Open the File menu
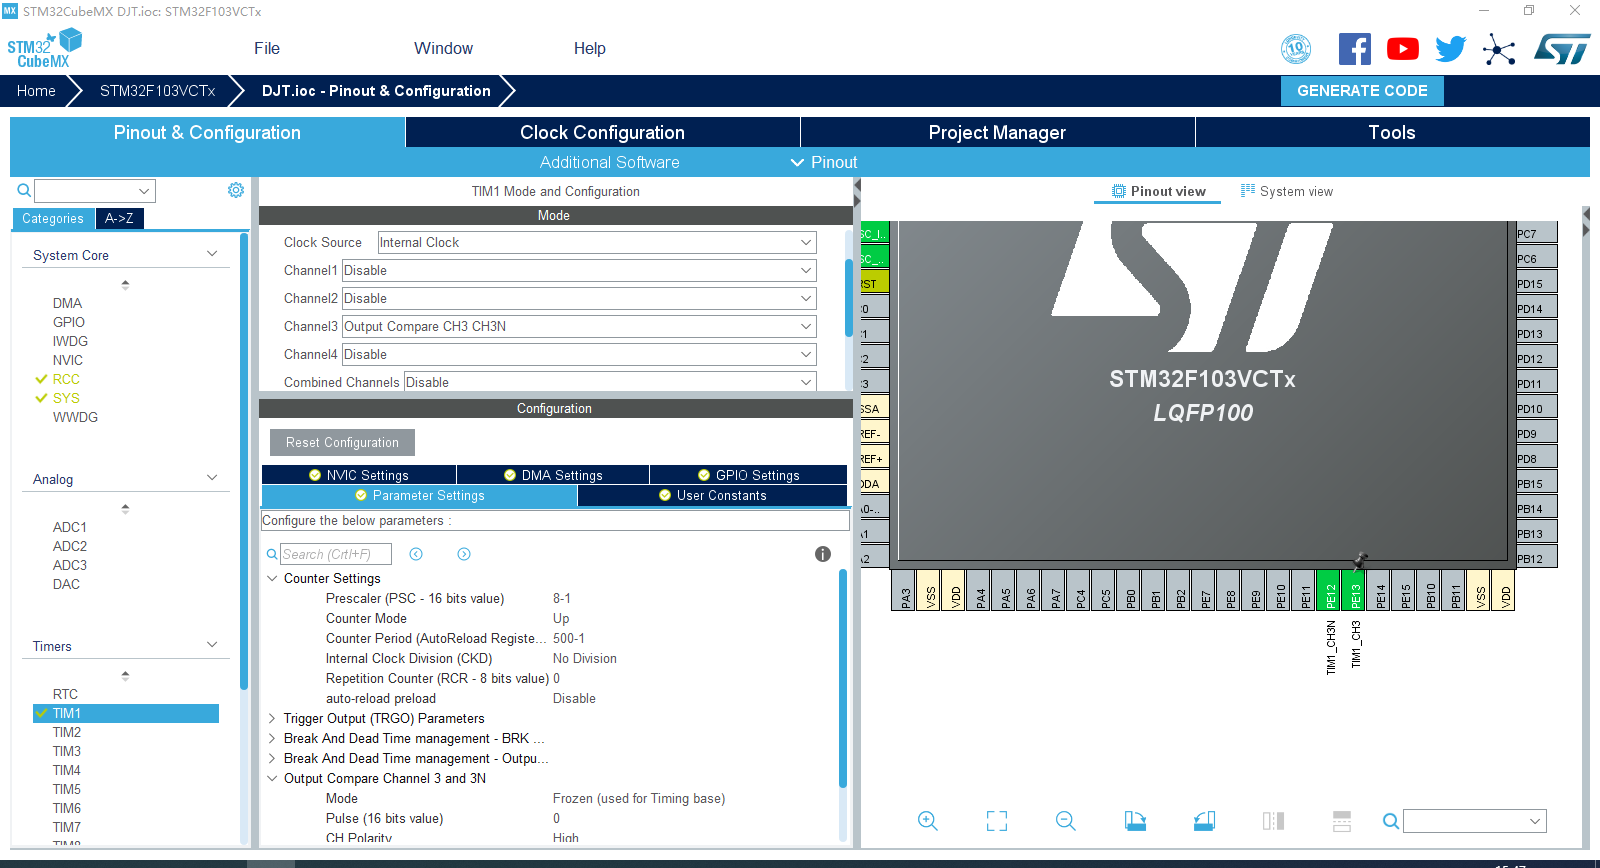 [267, 48]
